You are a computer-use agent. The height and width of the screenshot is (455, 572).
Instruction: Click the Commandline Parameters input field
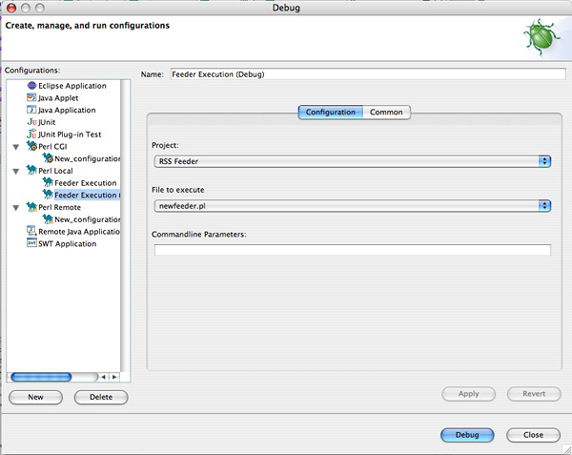352,250
